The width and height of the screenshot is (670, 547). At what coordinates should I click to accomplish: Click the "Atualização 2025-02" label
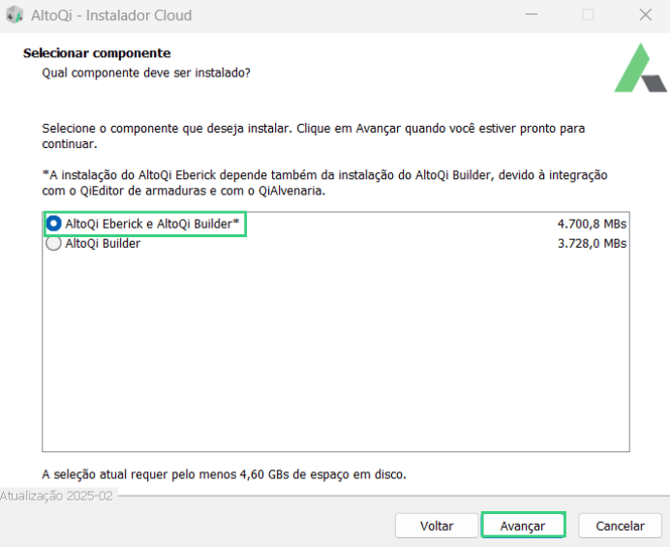(x=57, y=495)
